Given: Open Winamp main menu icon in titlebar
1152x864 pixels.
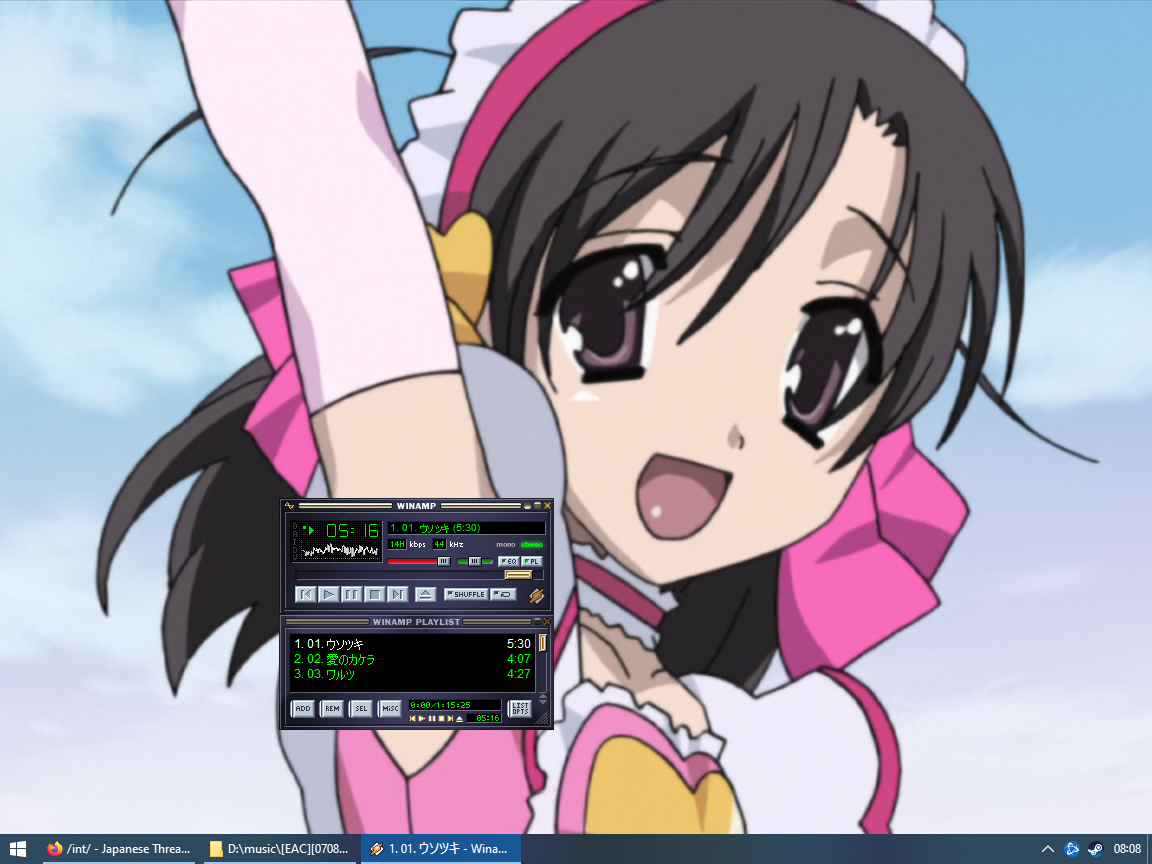Looking at the screenshot, I should coord(289,505).
